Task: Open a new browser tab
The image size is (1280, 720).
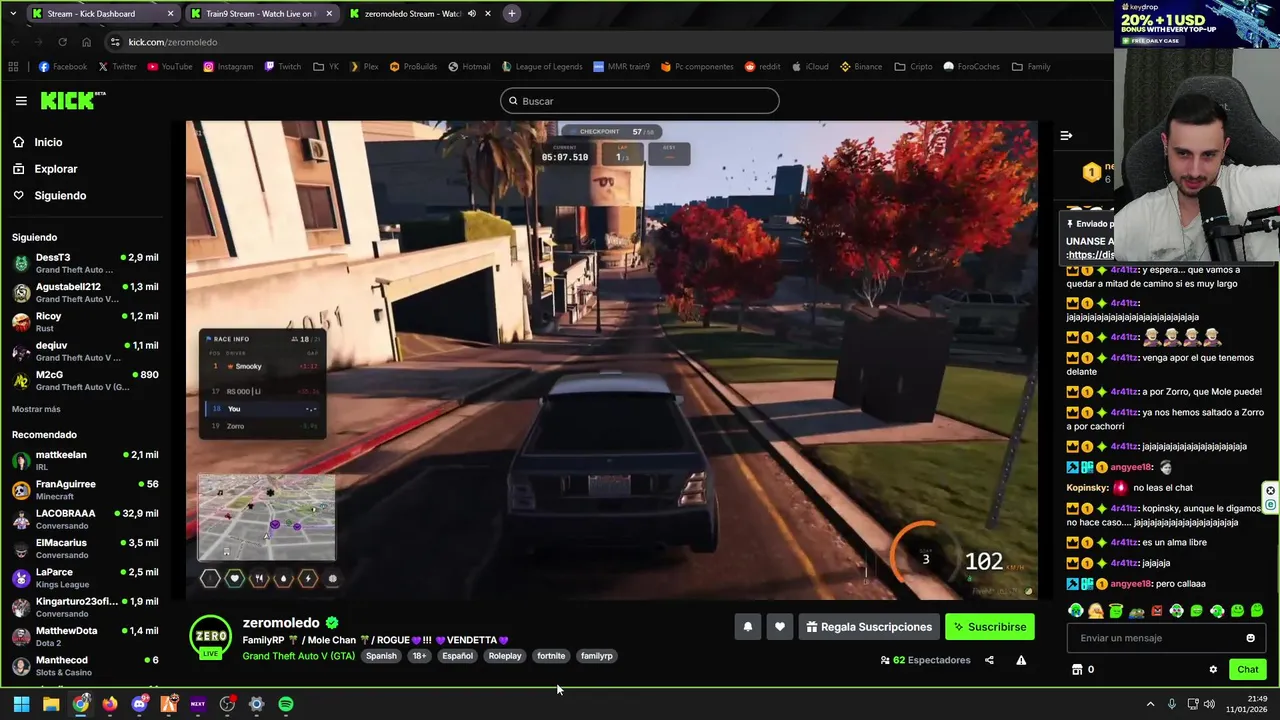Action: tap(512, 14)
